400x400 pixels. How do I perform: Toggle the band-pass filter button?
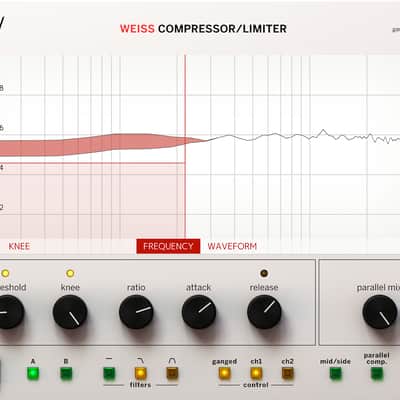click(172, 374)
